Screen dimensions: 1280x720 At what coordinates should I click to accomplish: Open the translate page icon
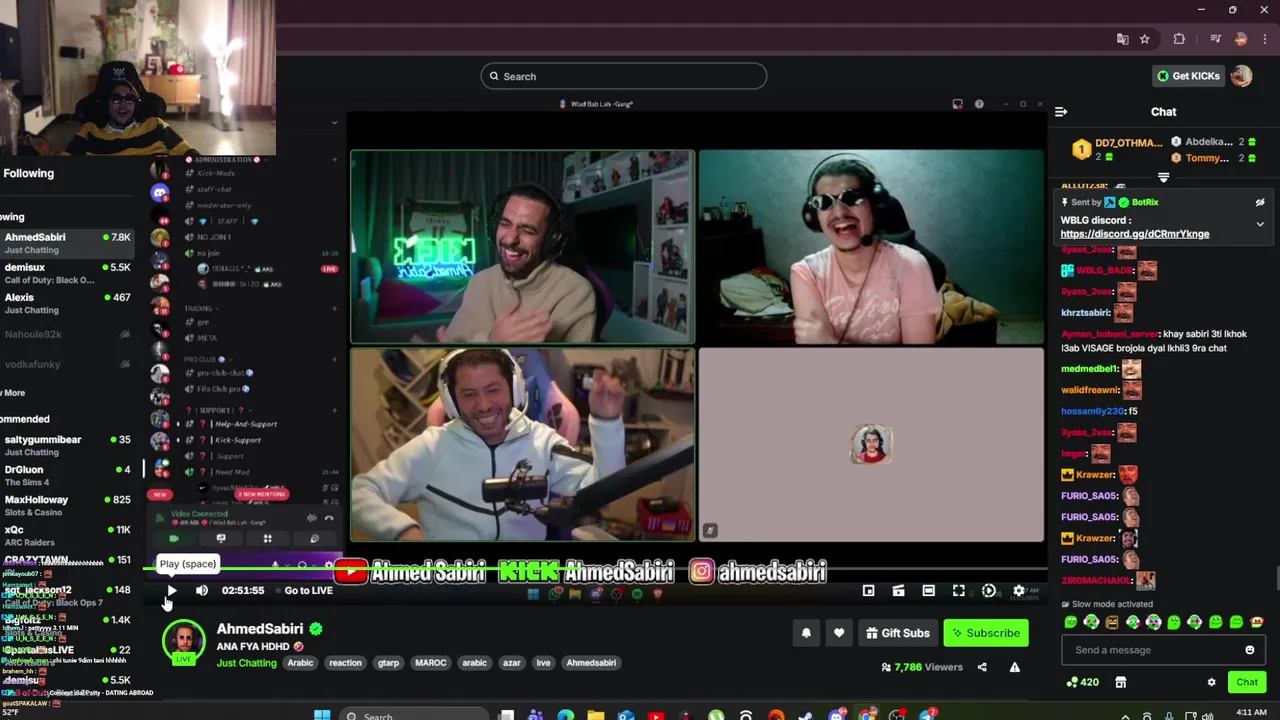pos(1122,39)
